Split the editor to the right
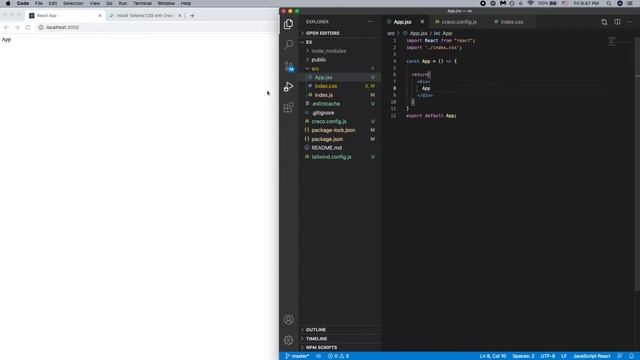The height and width of the screenshot is (360, 640). pyautogui.click(x=617, y=22)
